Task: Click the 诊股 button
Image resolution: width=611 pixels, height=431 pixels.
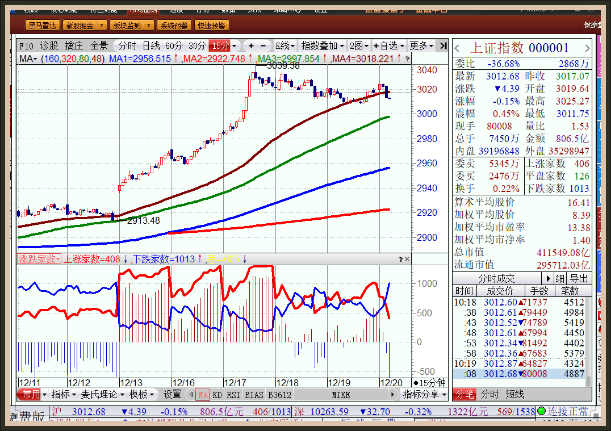Action: pyautogui.click(x=49, y=46)
